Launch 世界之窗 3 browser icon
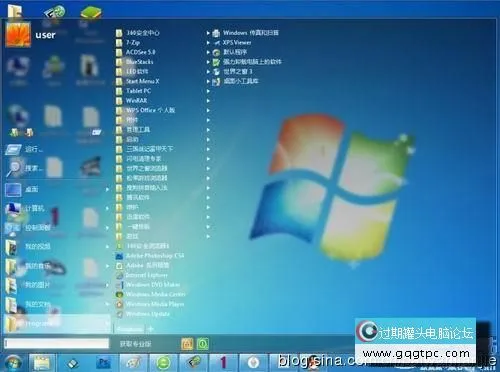This screenshot has height=372, width=500. [216, 72]
